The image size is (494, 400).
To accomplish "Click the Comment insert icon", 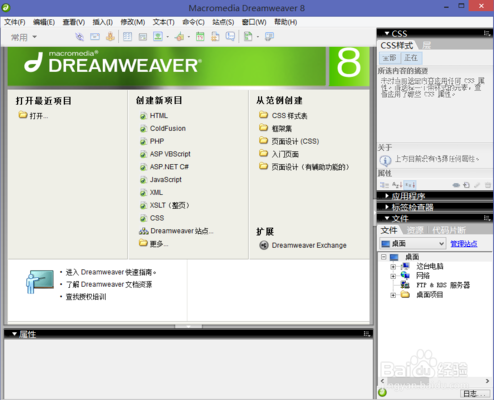I will pos(230,36).
